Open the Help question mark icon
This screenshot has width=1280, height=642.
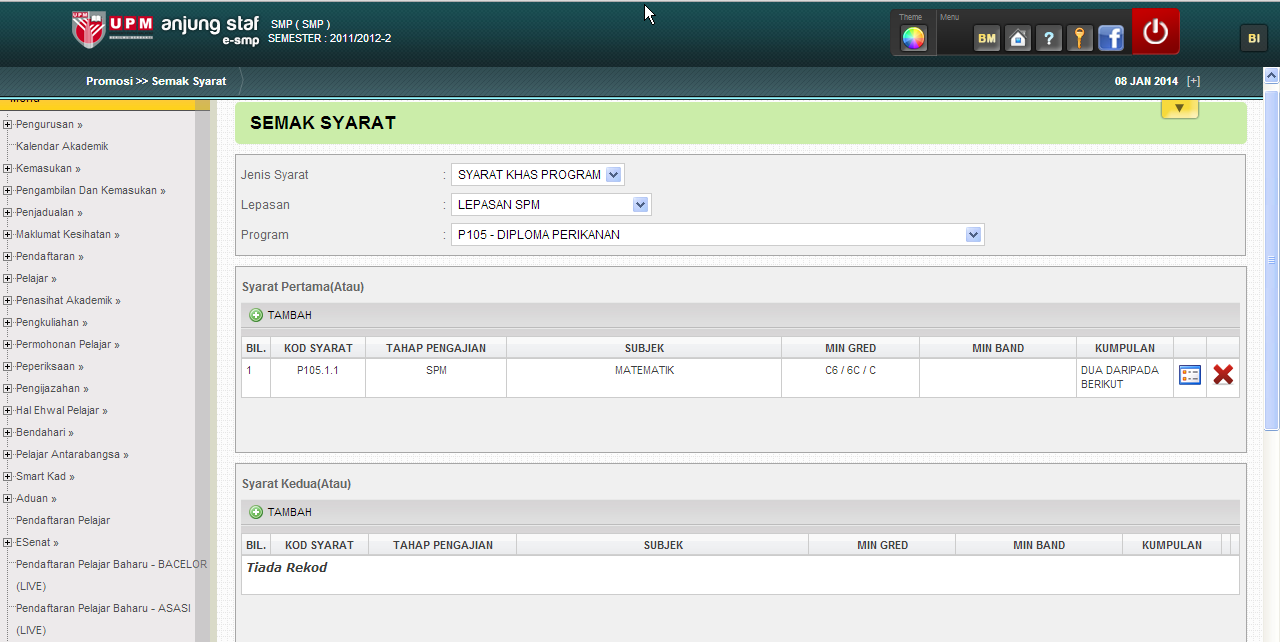1049,39
